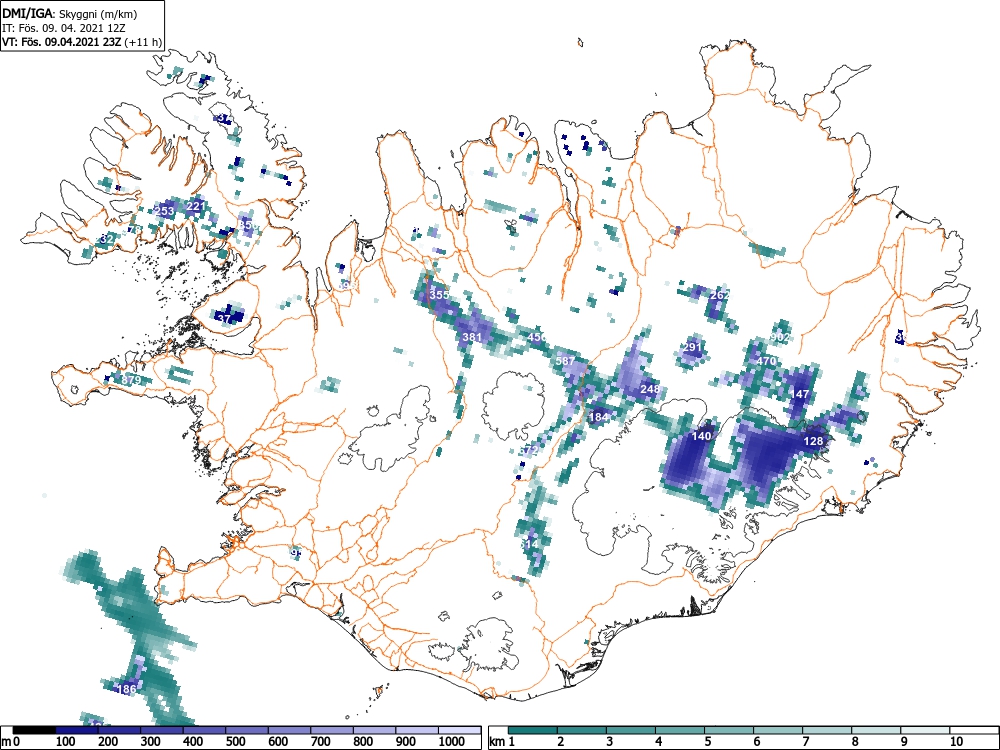The width and height of the screenshot is (1000, 750).
Task: Click the white 9–10 km legend swatch
Action: coord(925,730)
